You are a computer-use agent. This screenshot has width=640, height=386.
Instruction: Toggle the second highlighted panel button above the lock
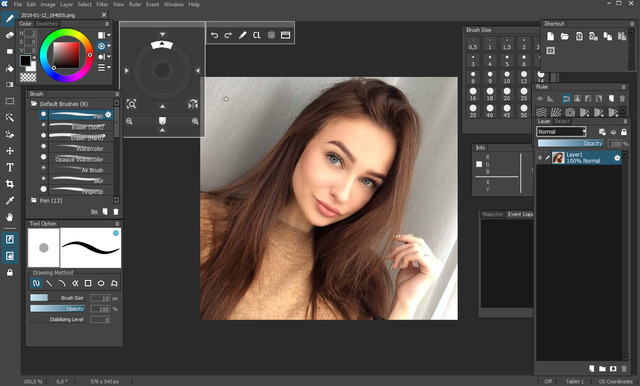click(x=9, y=256)
